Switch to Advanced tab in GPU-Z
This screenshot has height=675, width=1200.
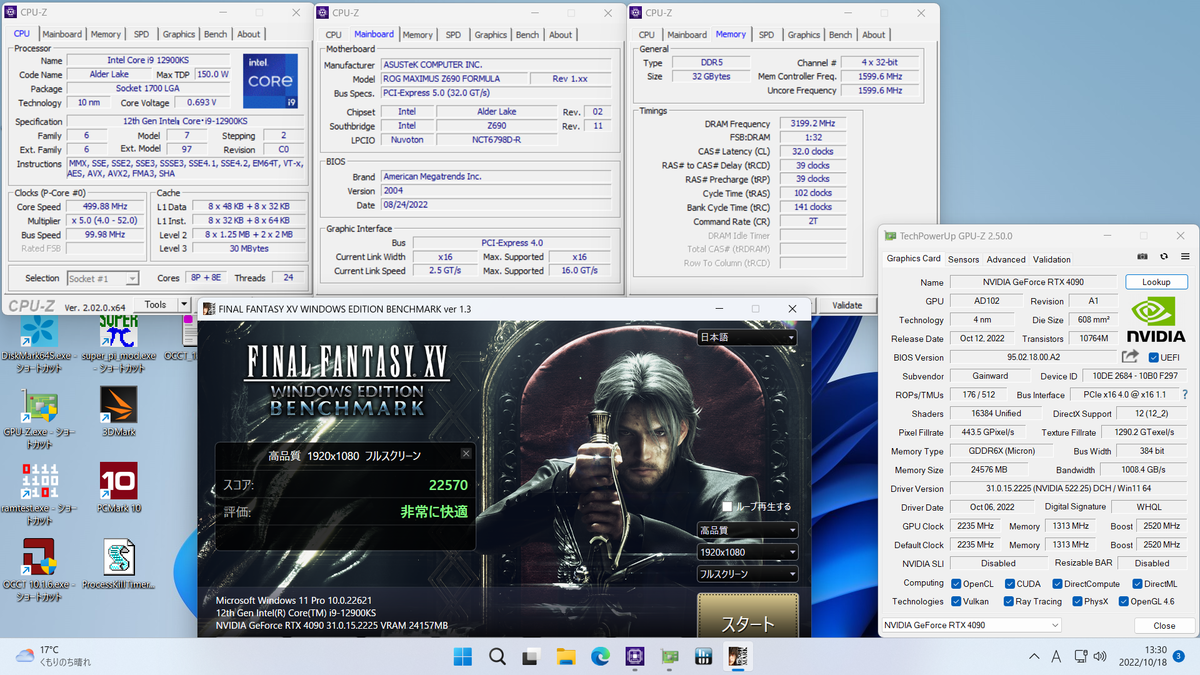(x=1006, y=259)
